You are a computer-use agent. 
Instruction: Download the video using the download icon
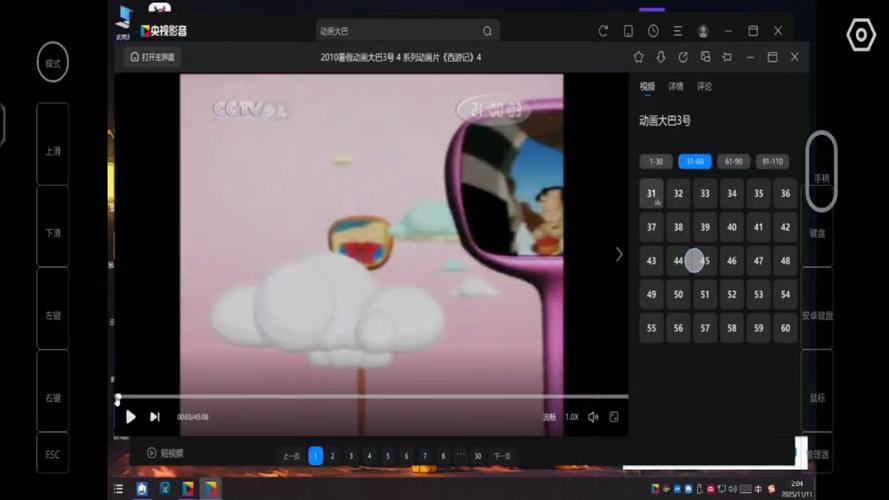pyautogui.click(x=661, y=57)
